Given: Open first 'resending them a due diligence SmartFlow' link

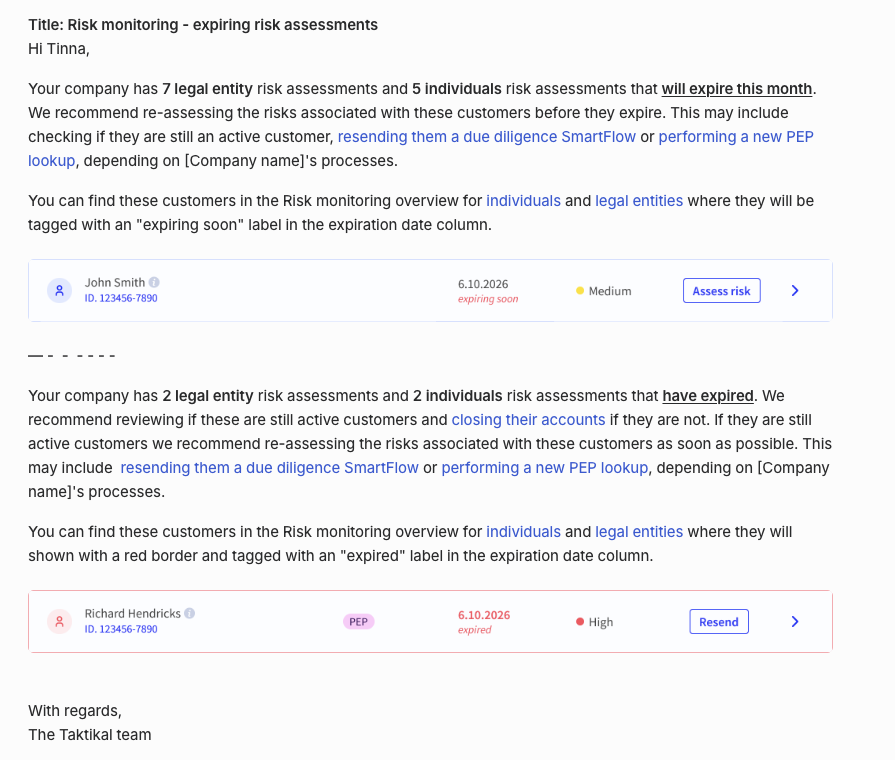Looking at the screenshot, I should [487, 137].
